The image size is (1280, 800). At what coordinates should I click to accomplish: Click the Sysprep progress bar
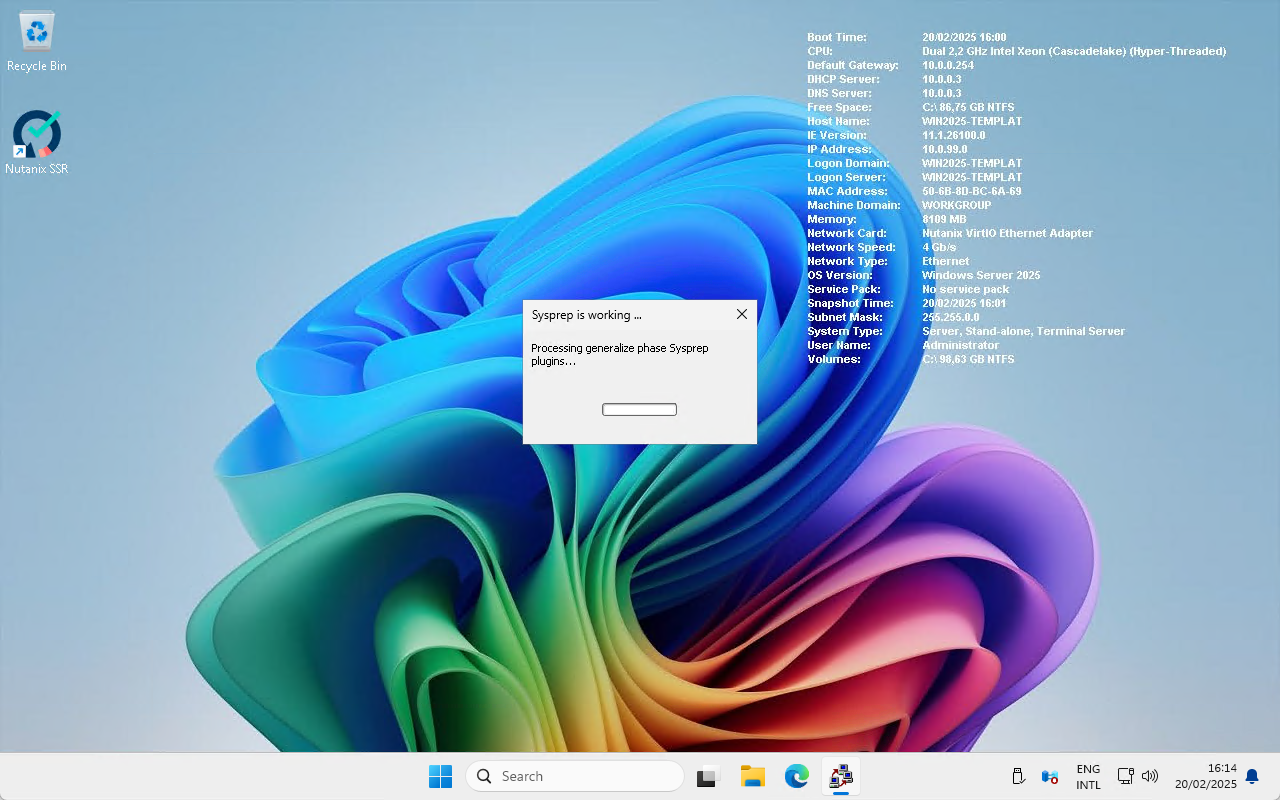(x=639, y=410)
